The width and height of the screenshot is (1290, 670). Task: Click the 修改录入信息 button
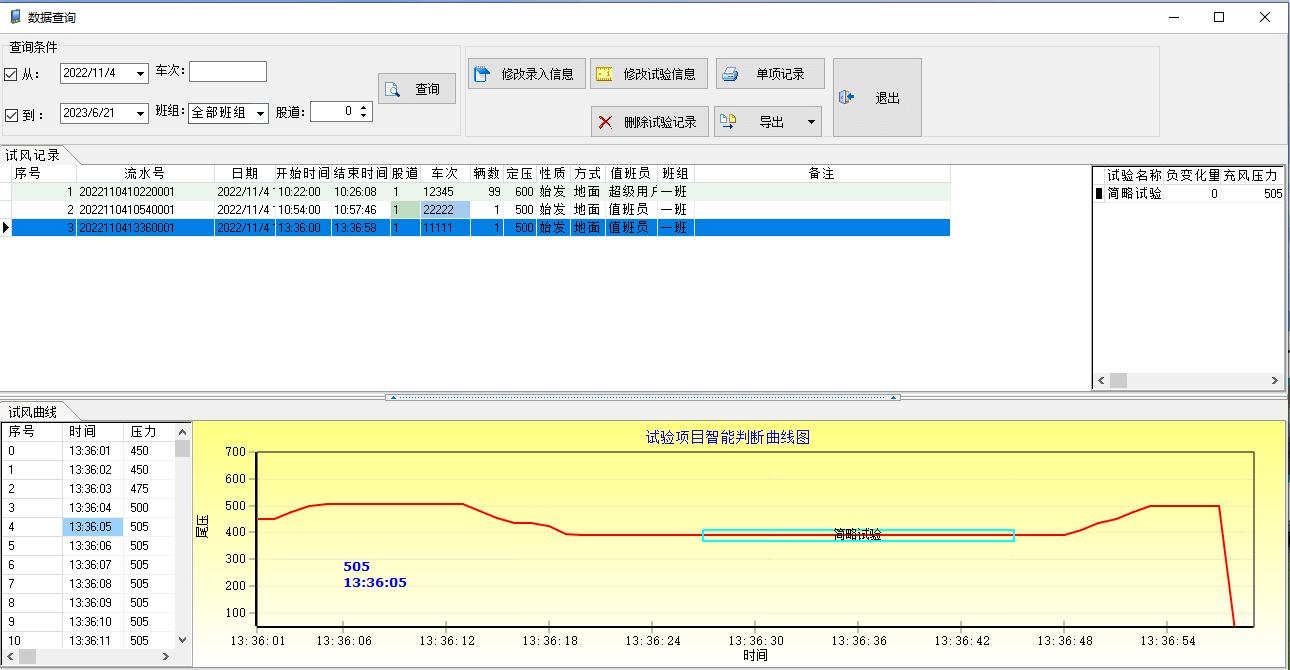pos(527,74)
